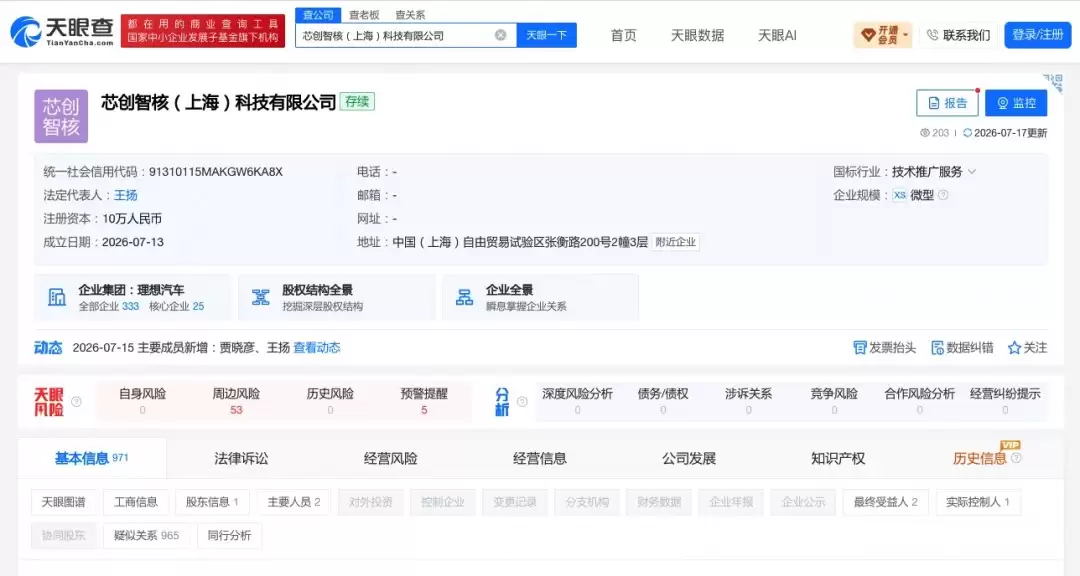Click the 最终受益人 2 sub-tab
This screenshot has height=576, width=1080.
point(886,502)
